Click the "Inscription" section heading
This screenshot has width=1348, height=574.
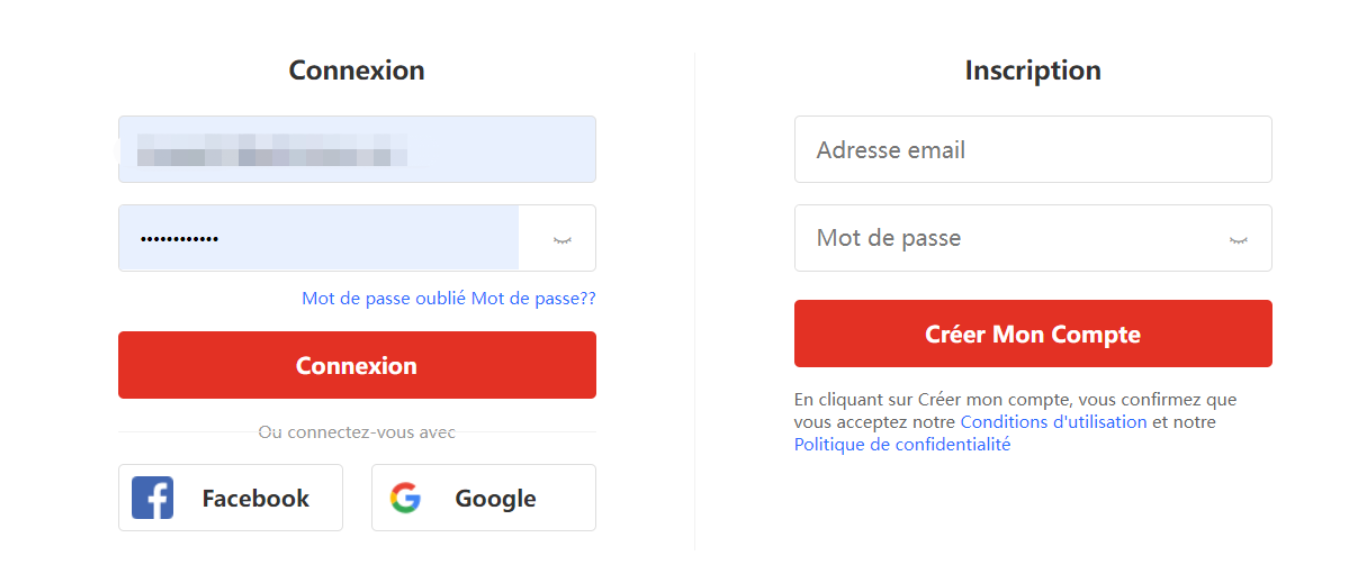coord(1033,70)
